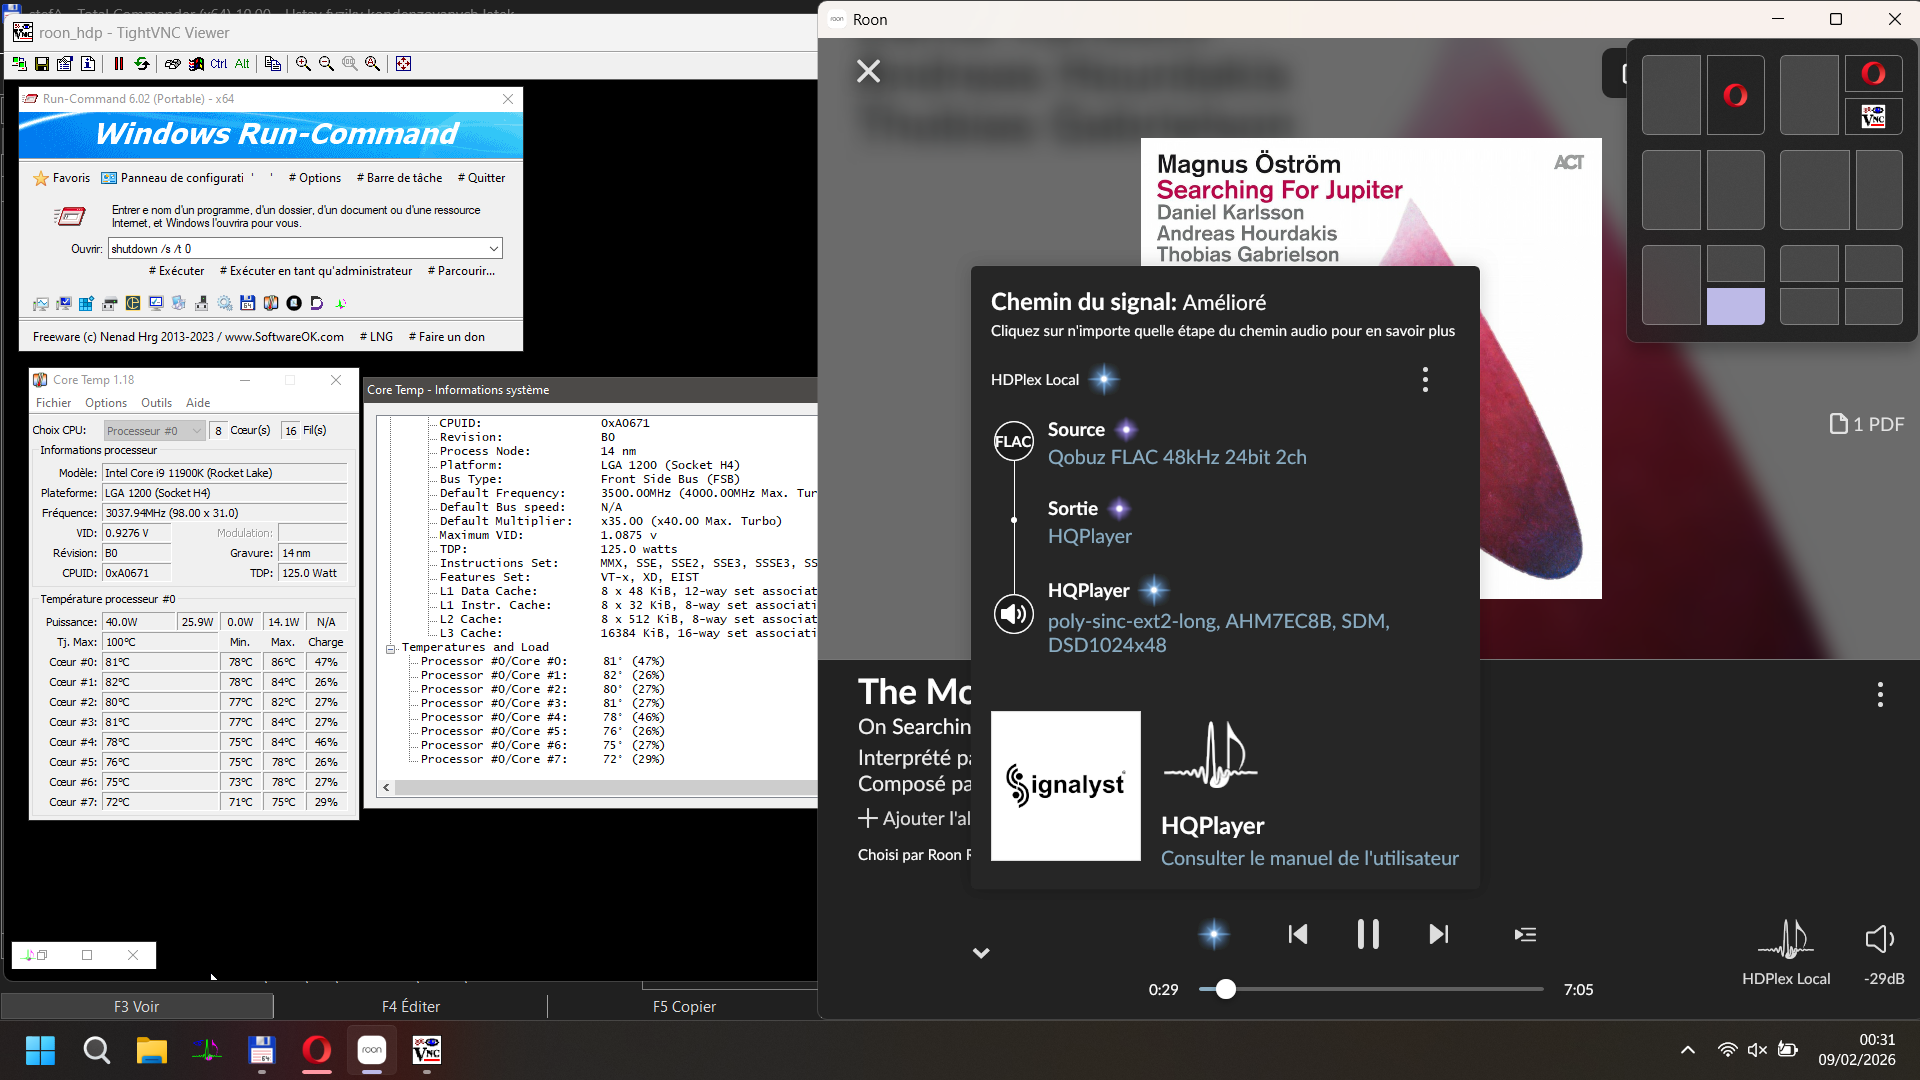Click the volume speaker icon in Roon
This screenshot has height=1080, width=1920.
click(1880, 939)
